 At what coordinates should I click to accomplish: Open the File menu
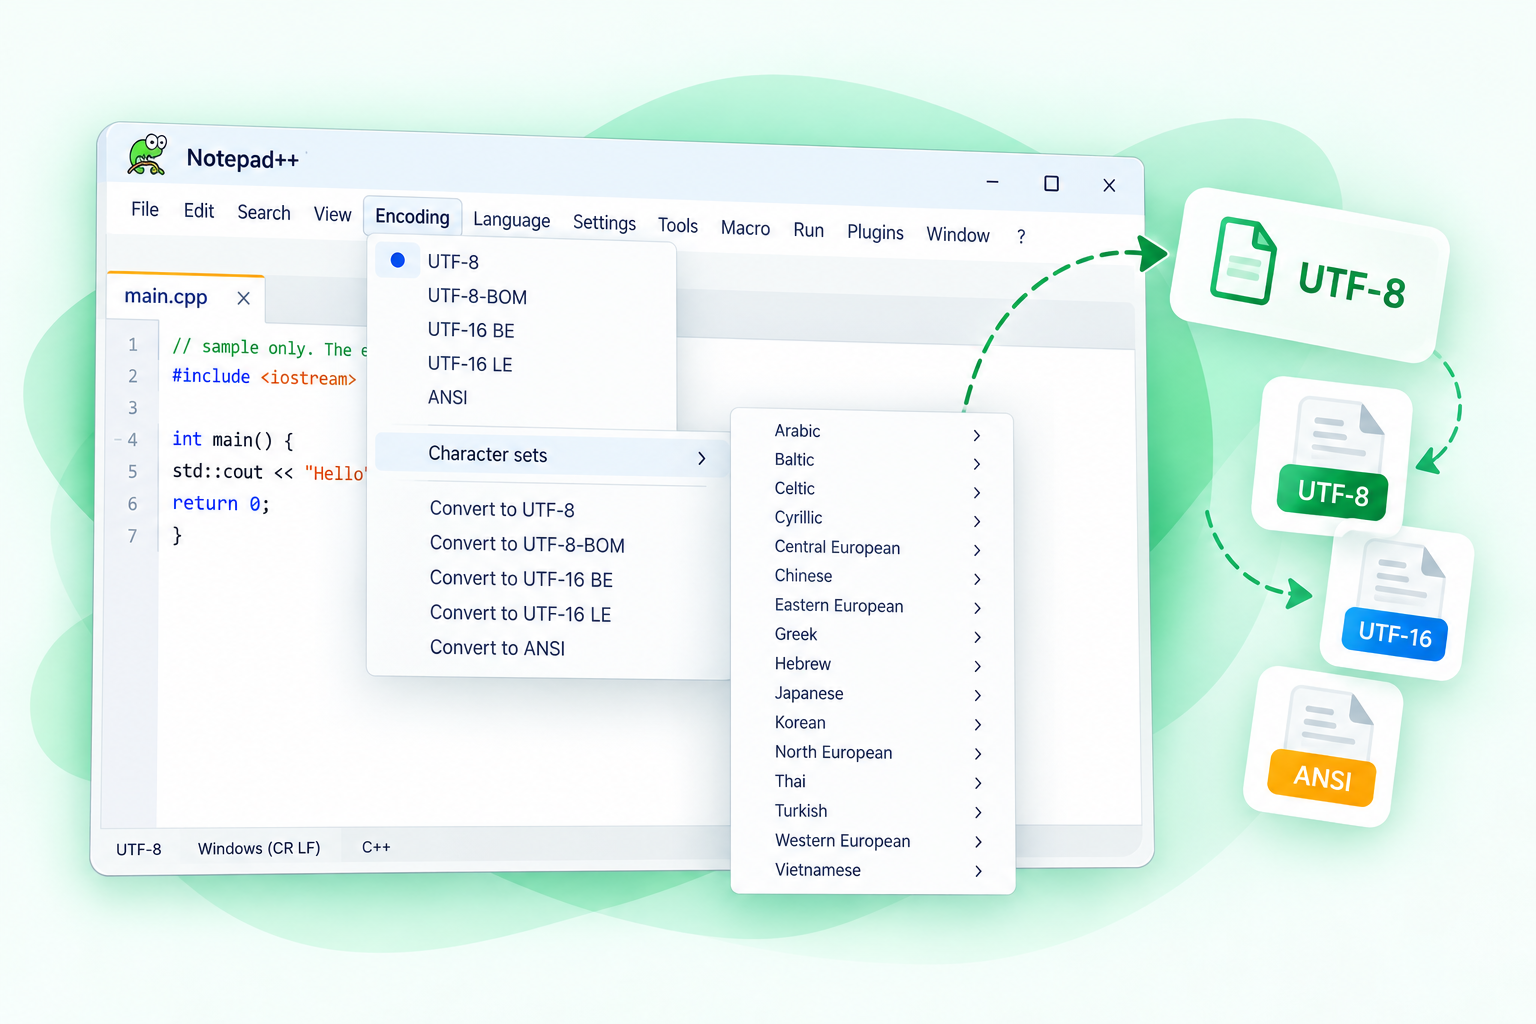[145, 209]
